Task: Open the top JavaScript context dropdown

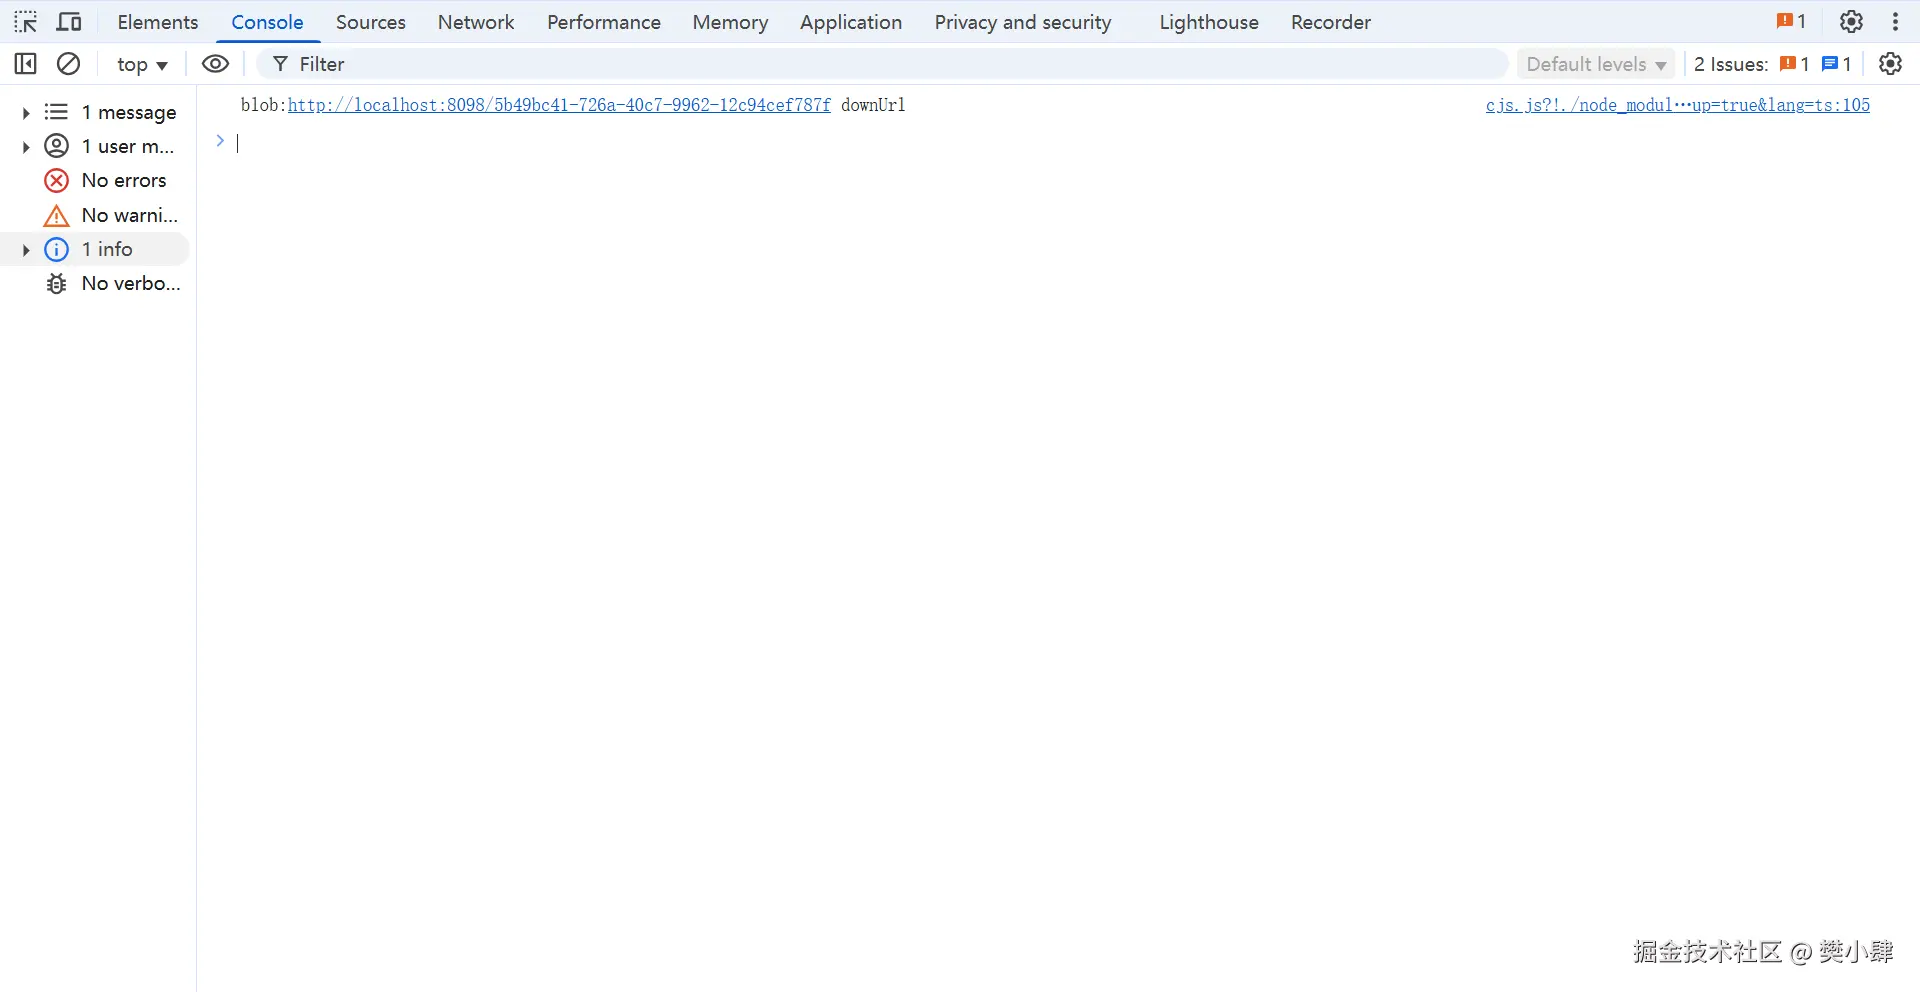Action: coord(142,64)
